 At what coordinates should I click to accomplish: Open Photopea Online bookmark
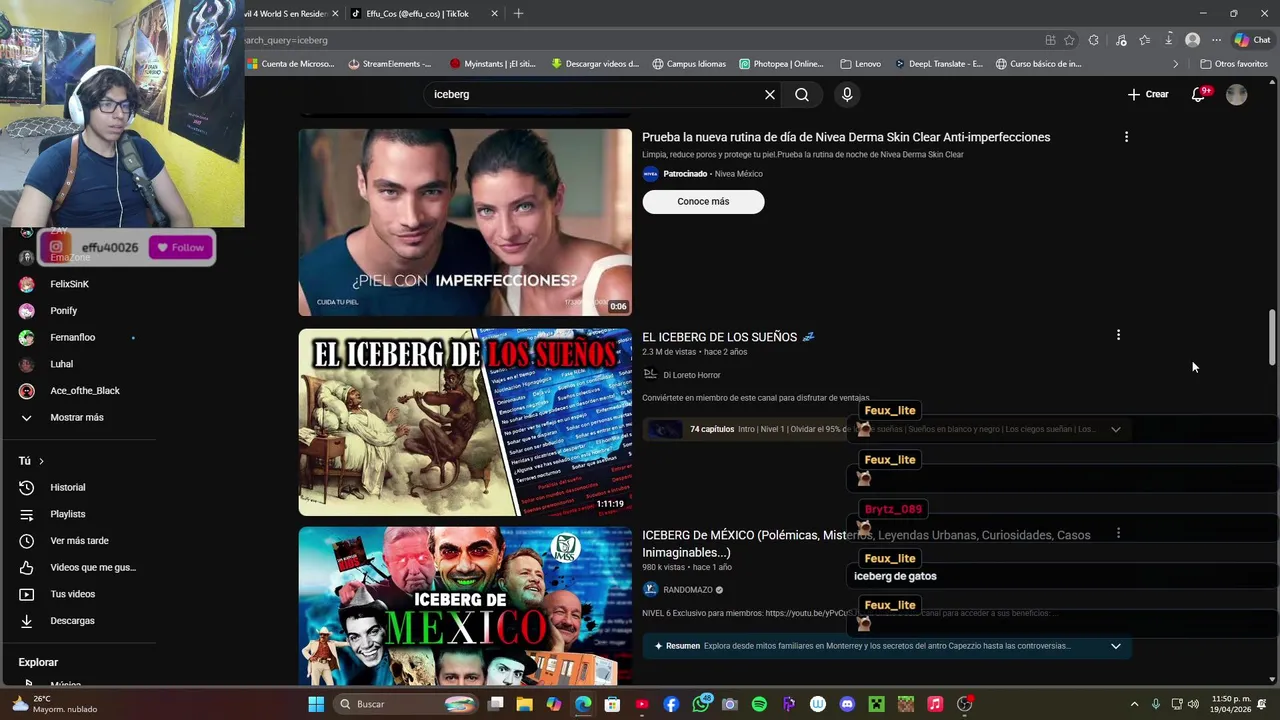pyautogui.click(x=781, y=64)
